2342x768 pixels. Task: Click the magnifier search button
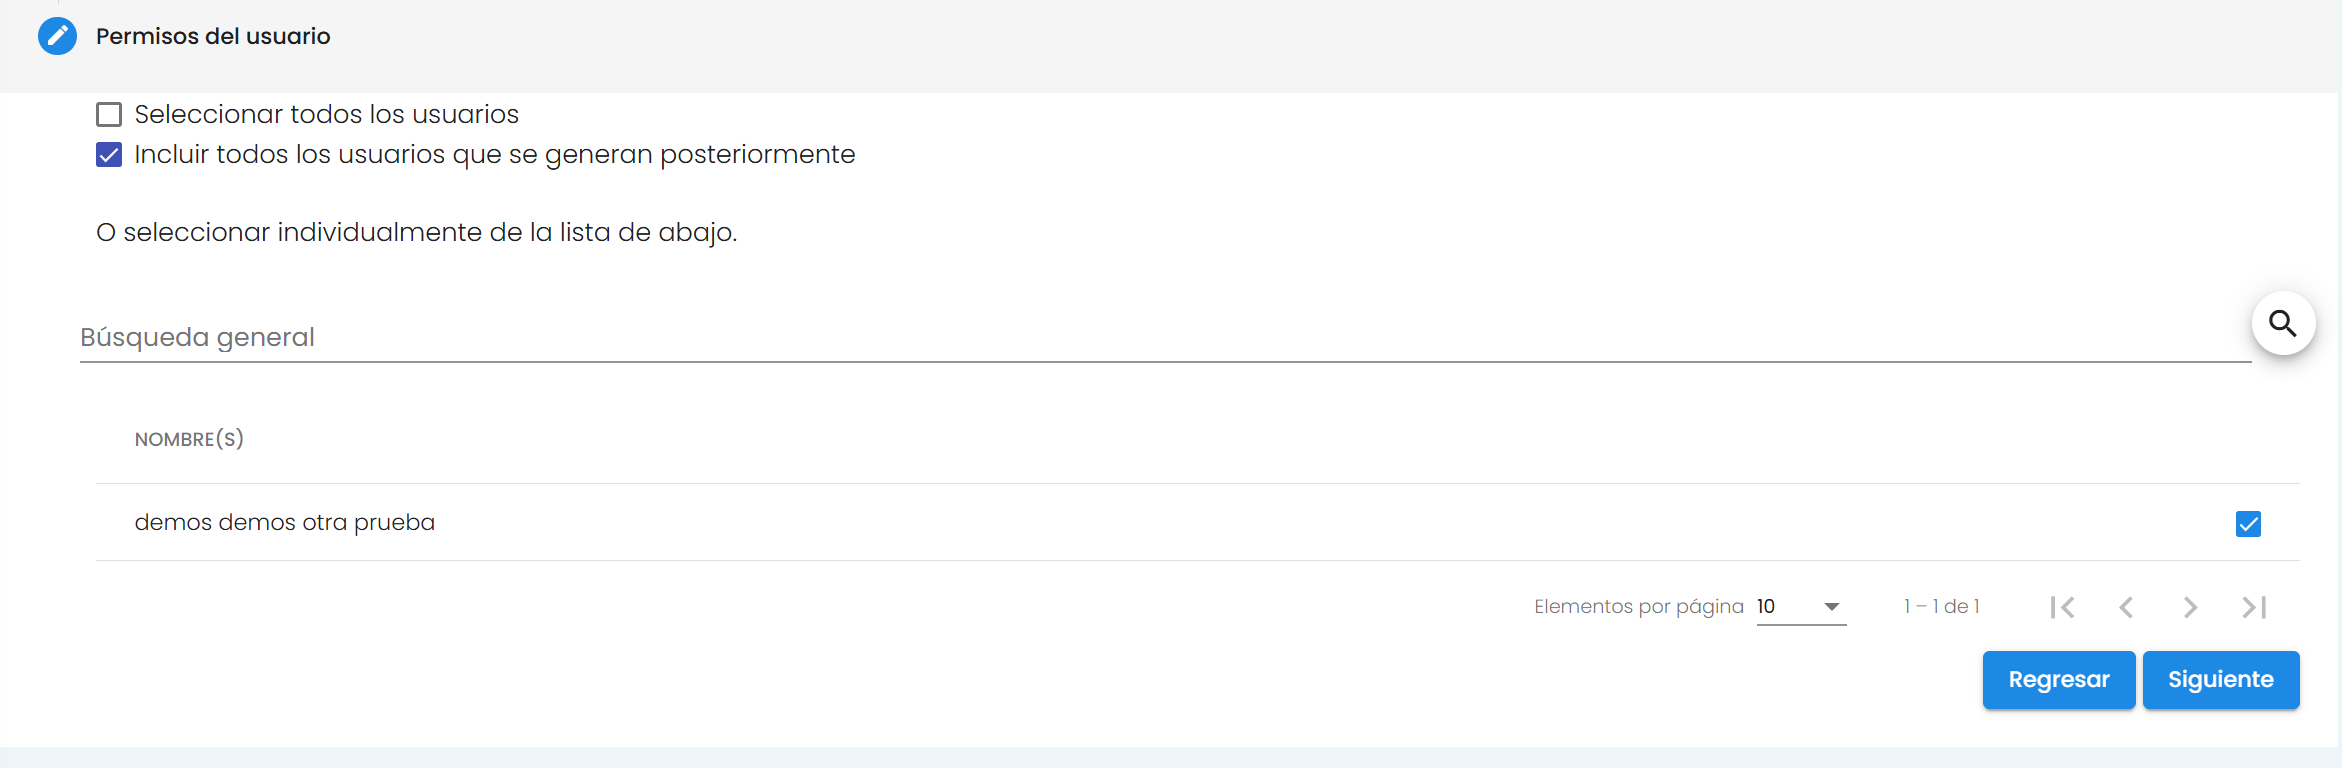(2283, 323)
